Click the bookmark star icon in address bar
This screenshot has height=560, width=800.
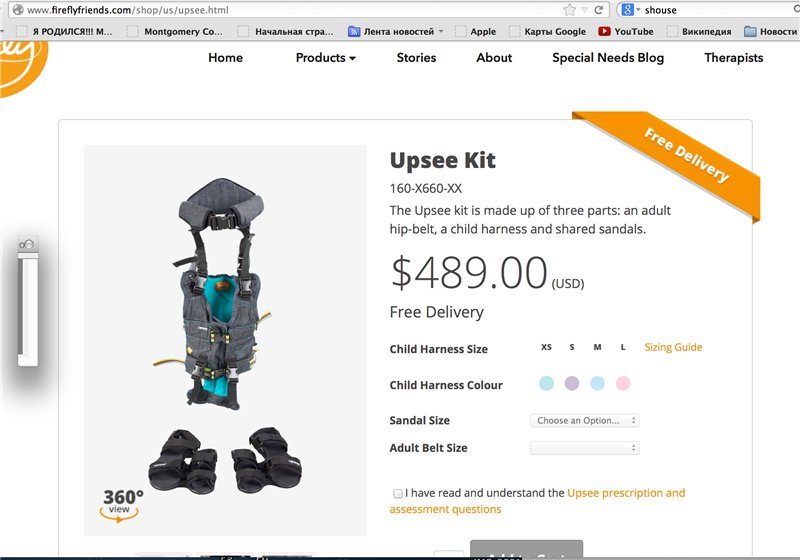tap(569, 10)
